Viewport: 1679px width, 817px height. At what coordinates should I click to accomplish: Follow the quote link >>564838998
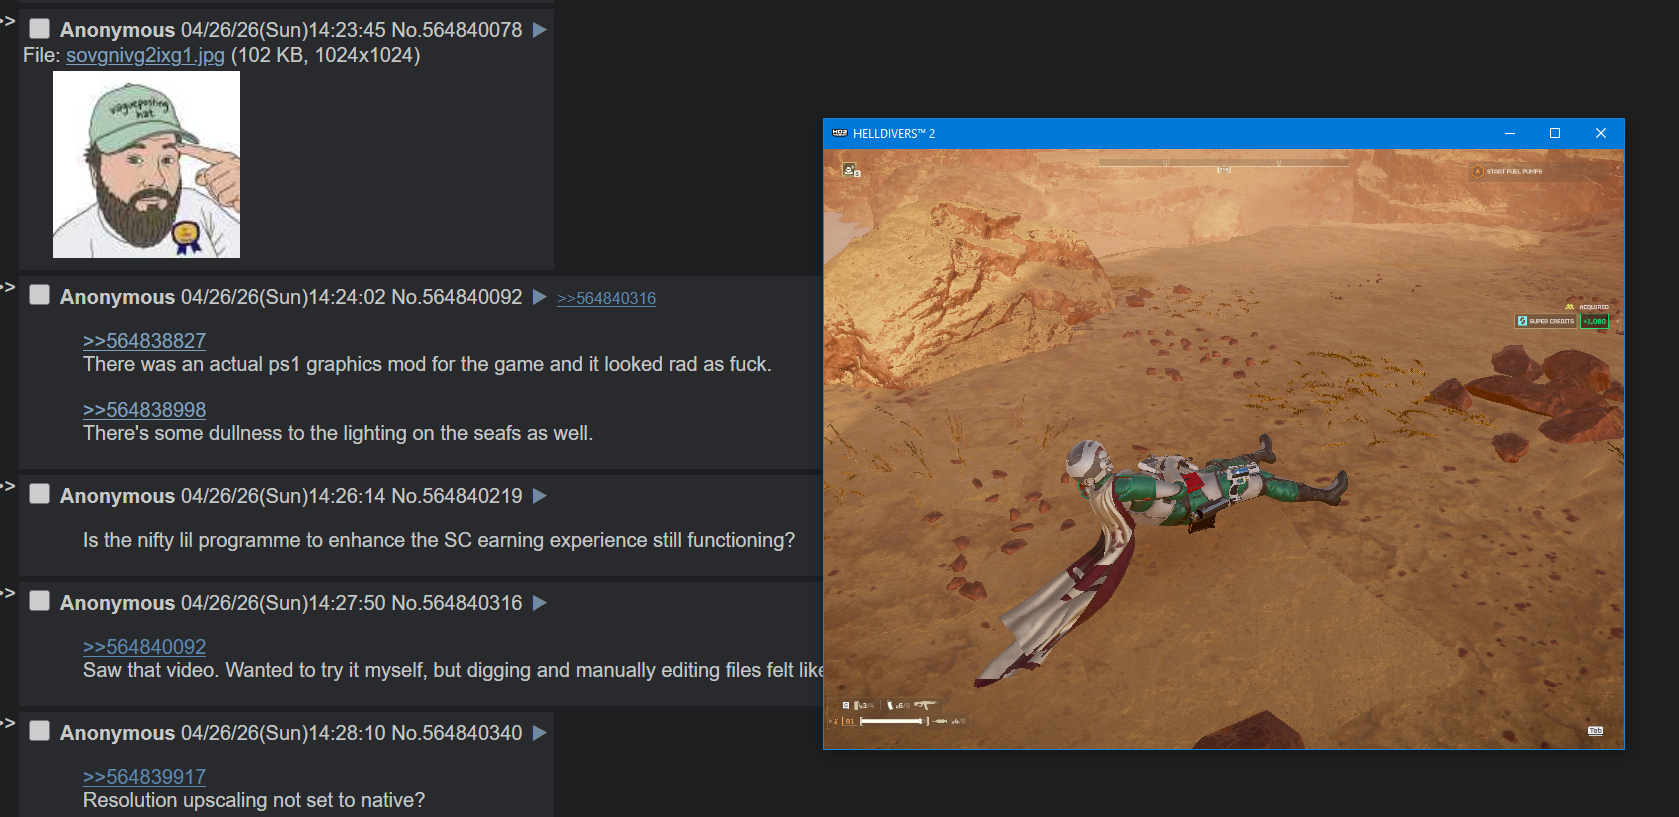(x=144, y=410)
